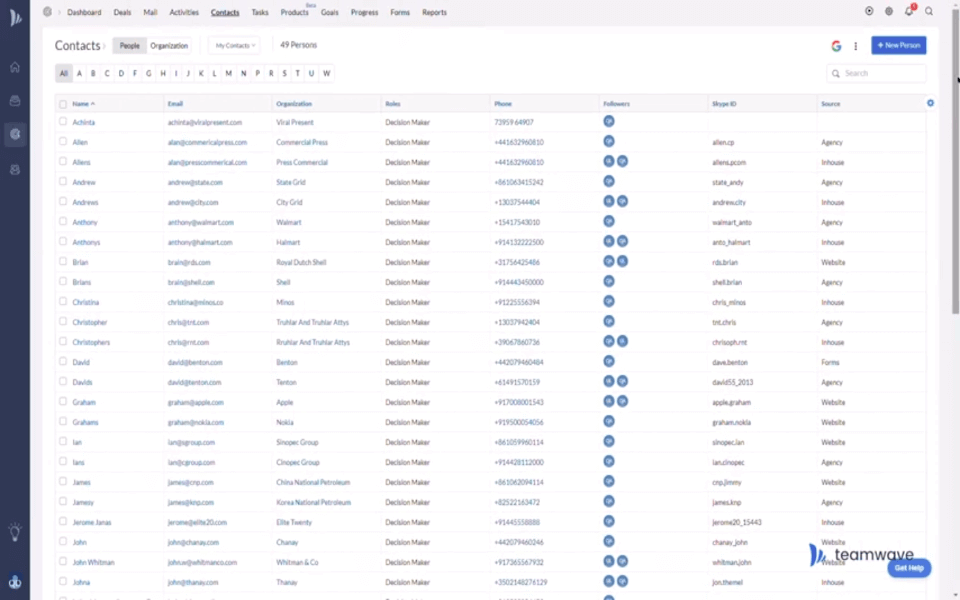Open the Royal Dutch Shell organization link

click(301, 262)
